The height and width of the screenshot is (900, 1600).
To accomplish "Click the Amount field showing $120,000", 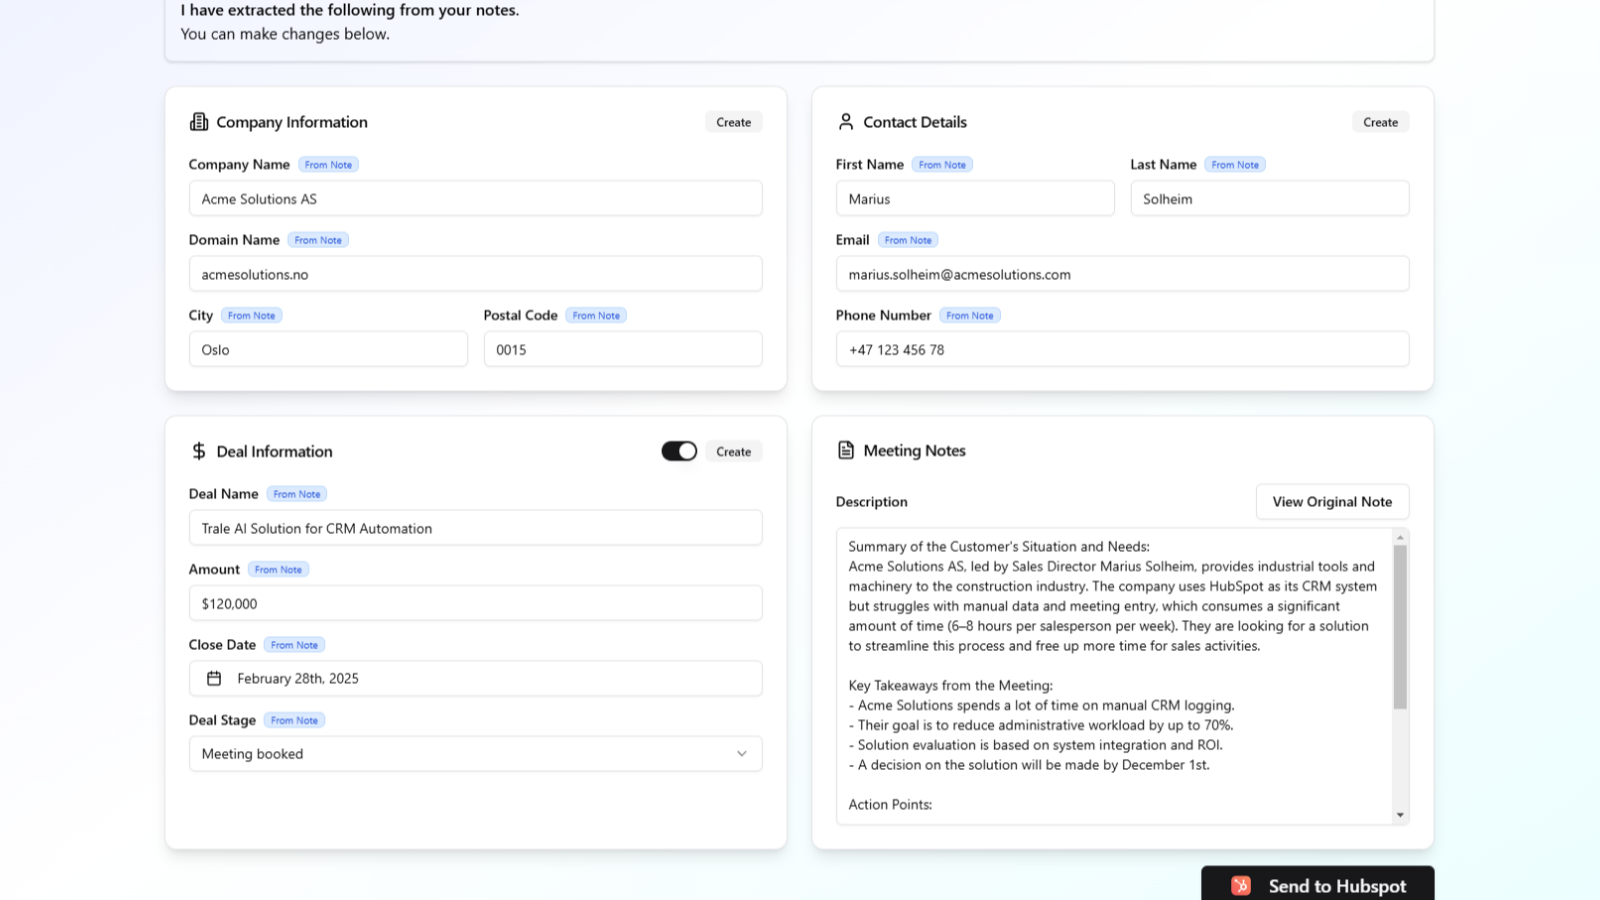I will [475, 604].
